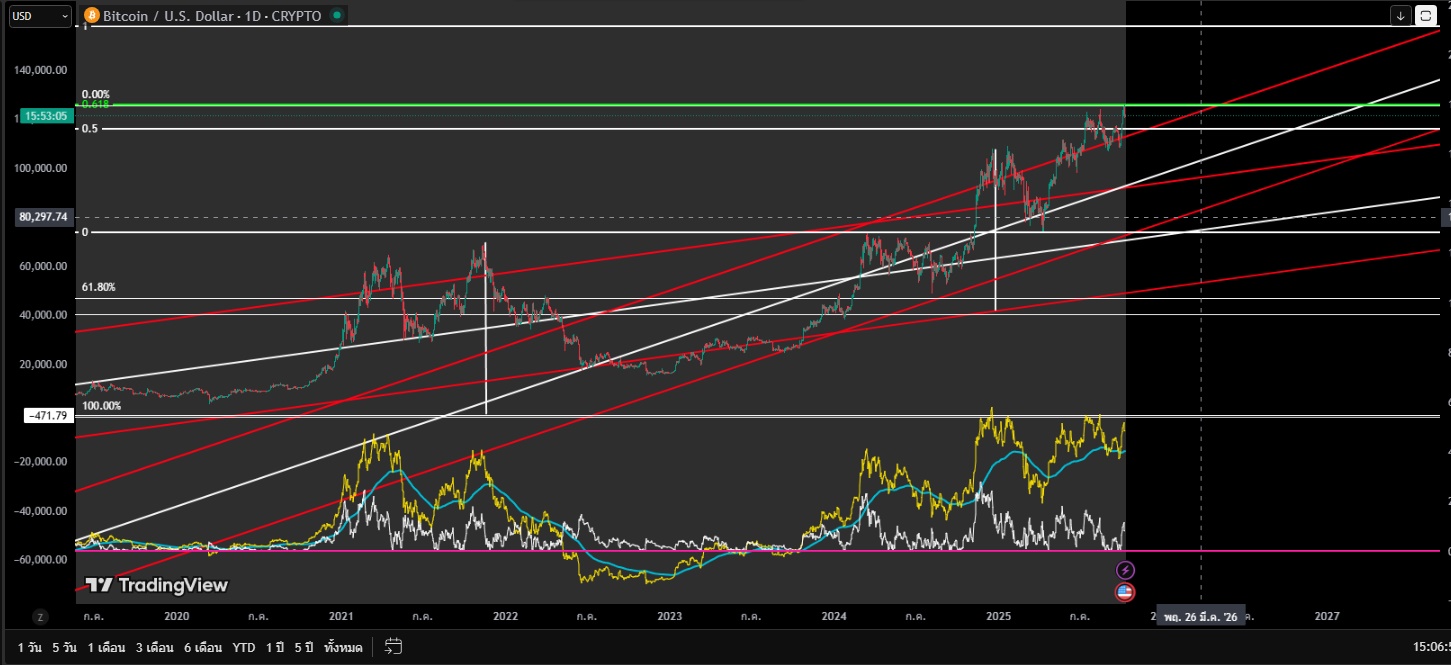This screenshot has height=665, width=1451.
Task: Click the 61.80% Fibonacci level label
Action: (98, 287)
